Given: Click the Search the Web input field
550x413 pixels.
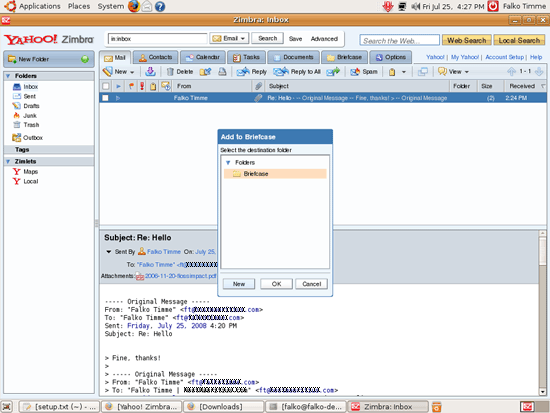Looking at the screenshot, I should (399, 40).
